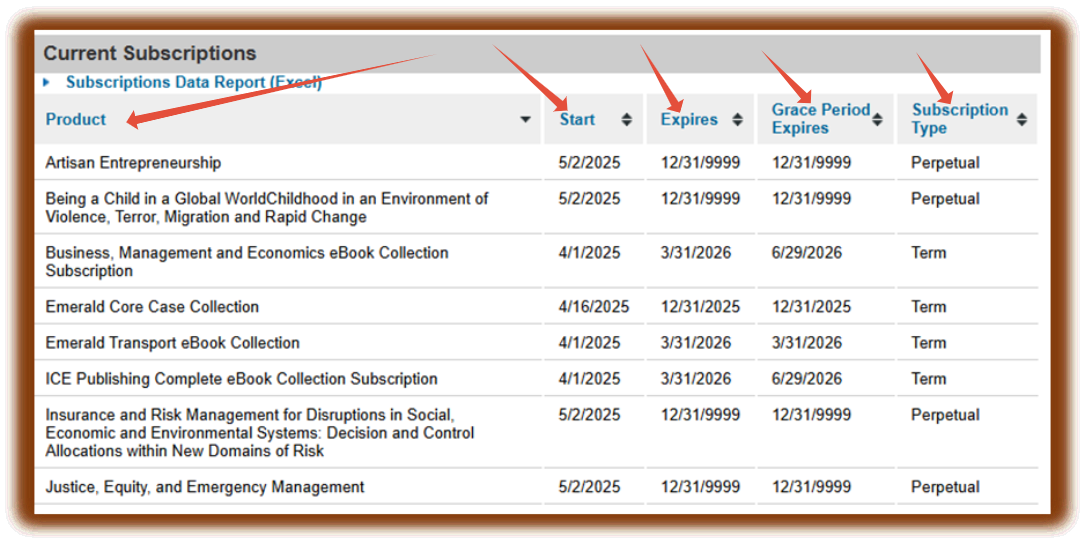1085x544 pixels.
Task: Click sort arrows icon next to Start
Action: (626, 119)
